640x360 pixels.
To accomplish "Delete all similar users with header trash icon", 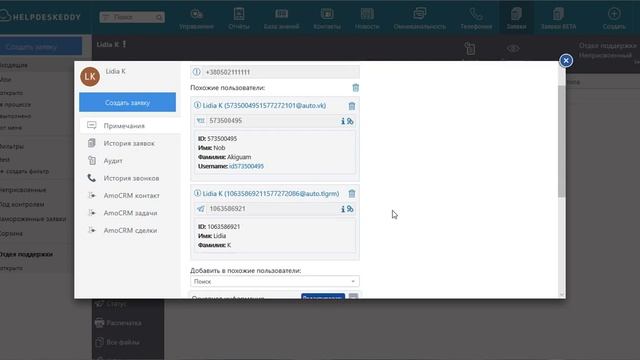I will click(356, 88).
